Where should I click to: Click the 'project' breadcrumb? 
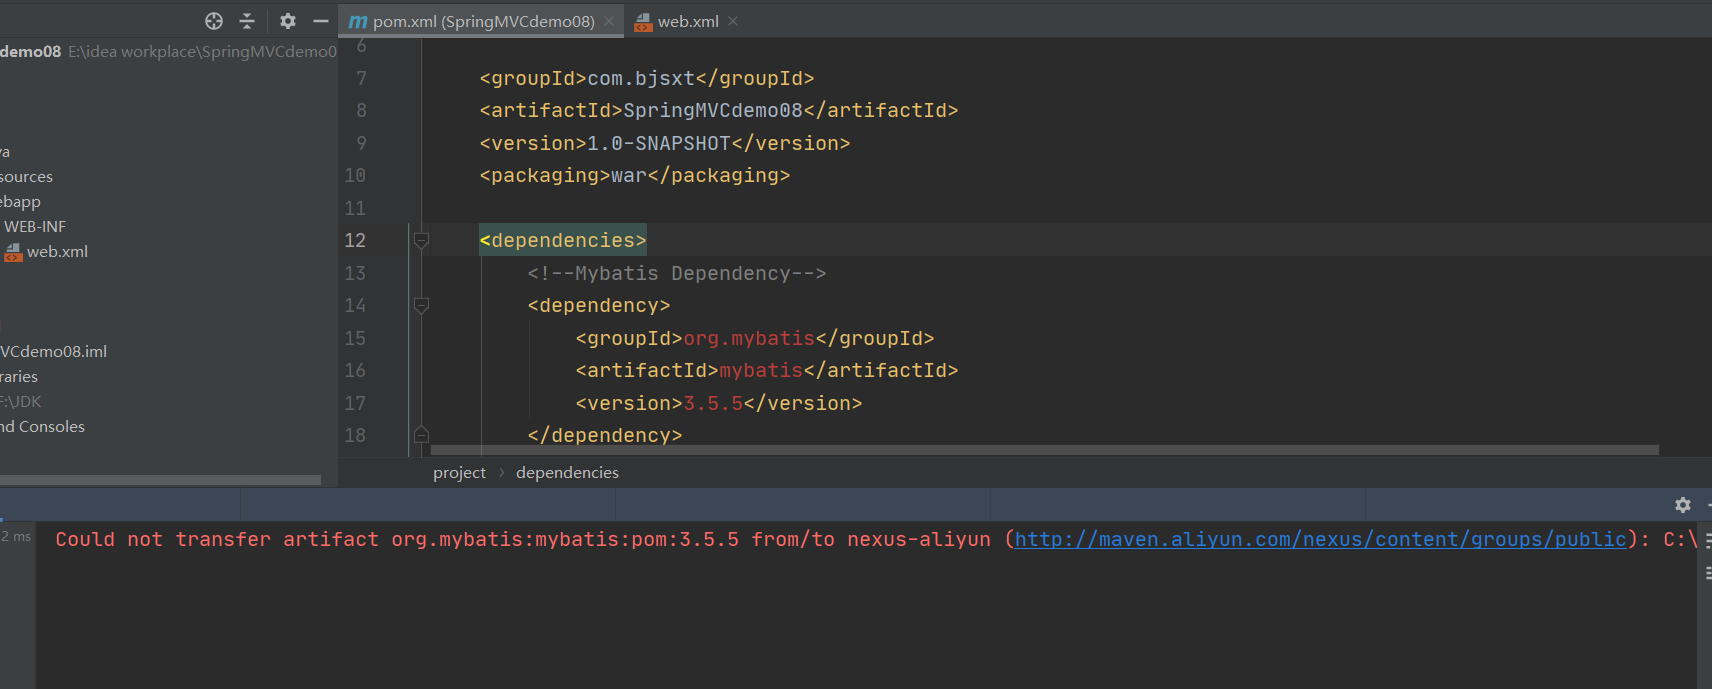click(x=459, y=473)
